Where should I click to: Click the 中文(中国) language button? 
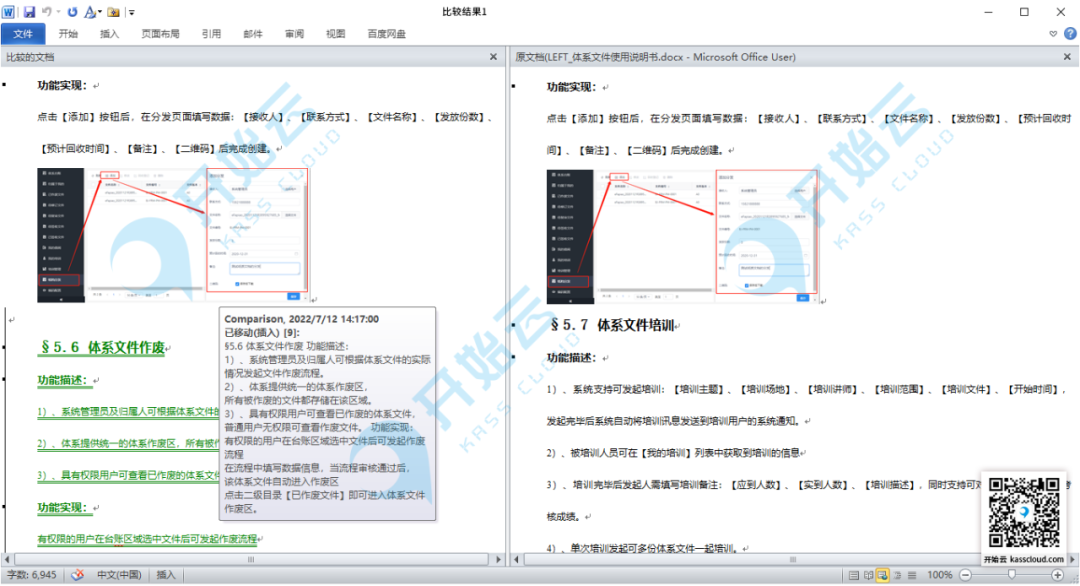pyautogui.click(x=119, y=575)
